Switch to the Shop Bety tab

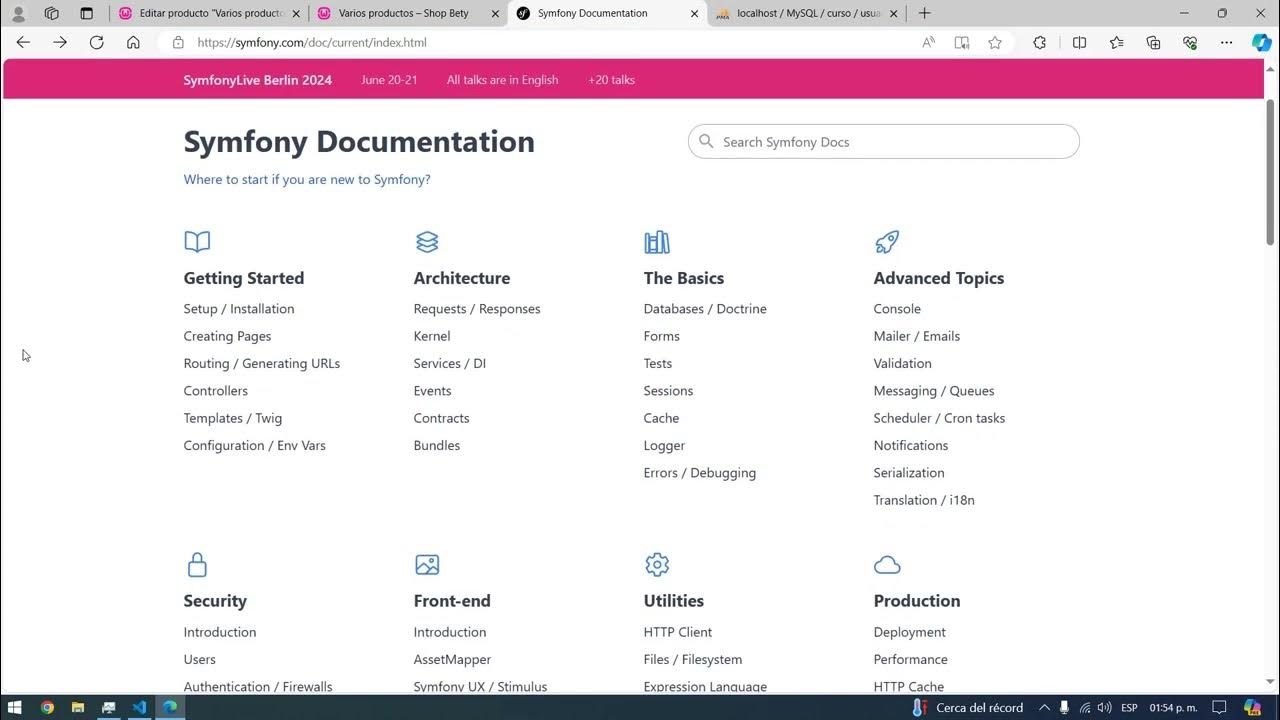(404, 13)
